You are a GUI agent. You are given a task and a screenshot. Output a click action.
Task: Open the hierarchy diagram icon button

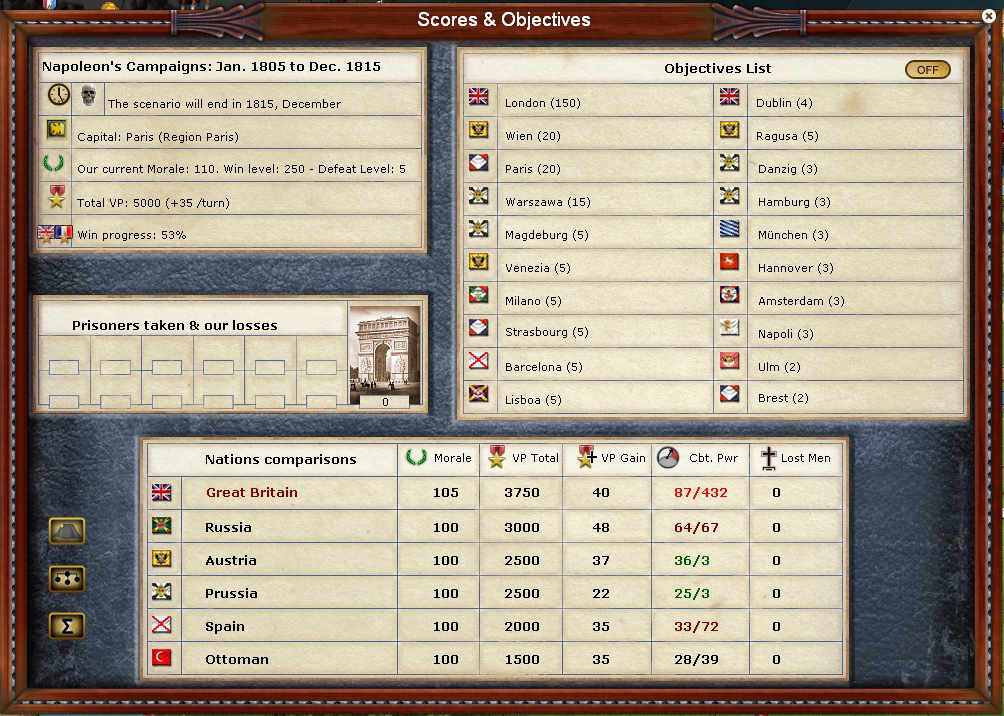(x=67, y=579)
